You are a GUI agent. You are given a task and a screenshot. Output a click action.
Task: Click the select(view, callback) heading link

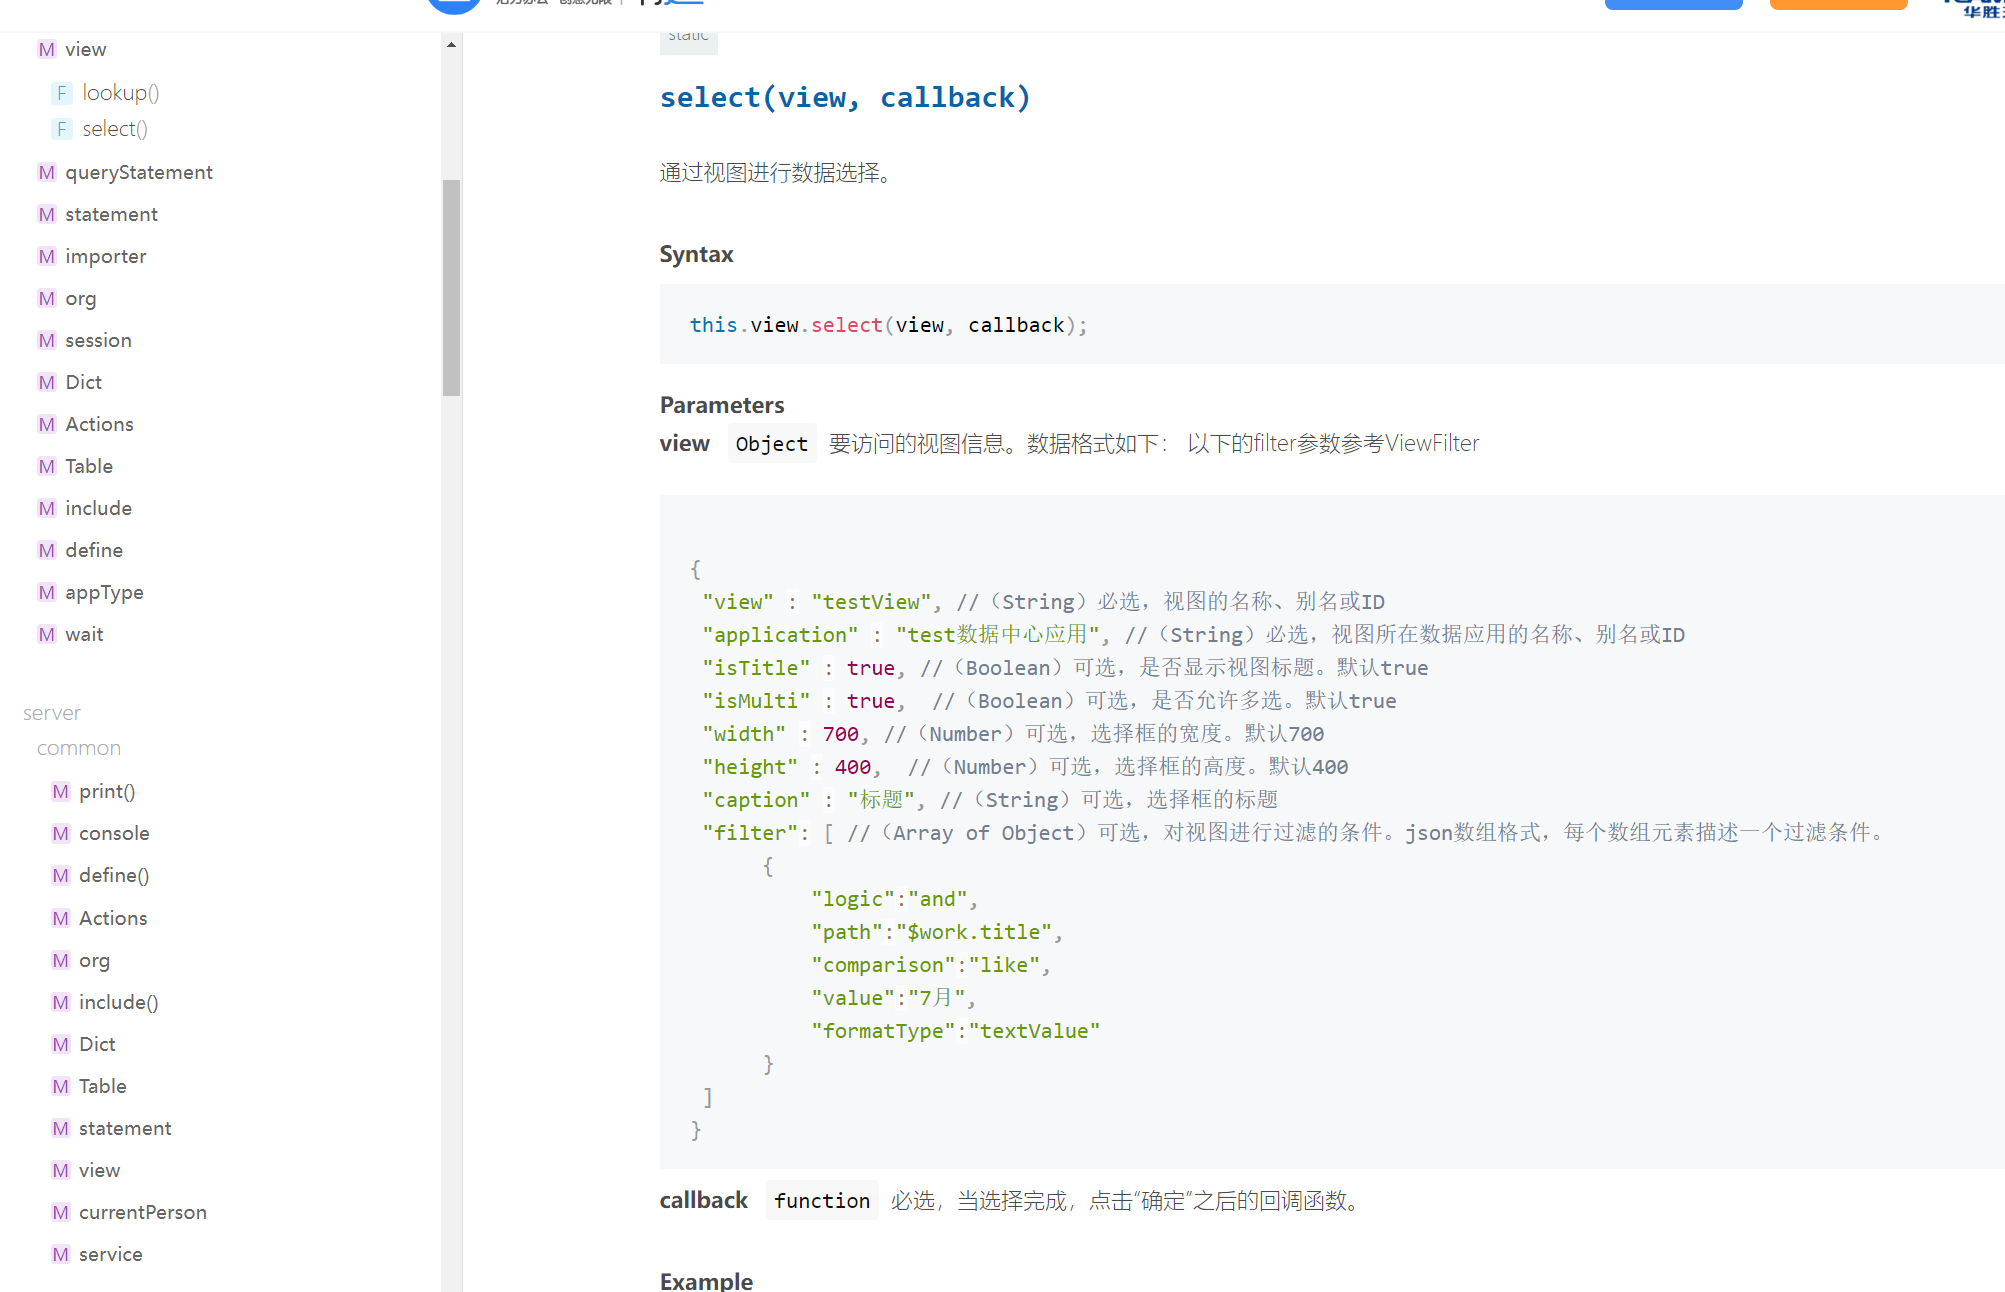point(844,97)
